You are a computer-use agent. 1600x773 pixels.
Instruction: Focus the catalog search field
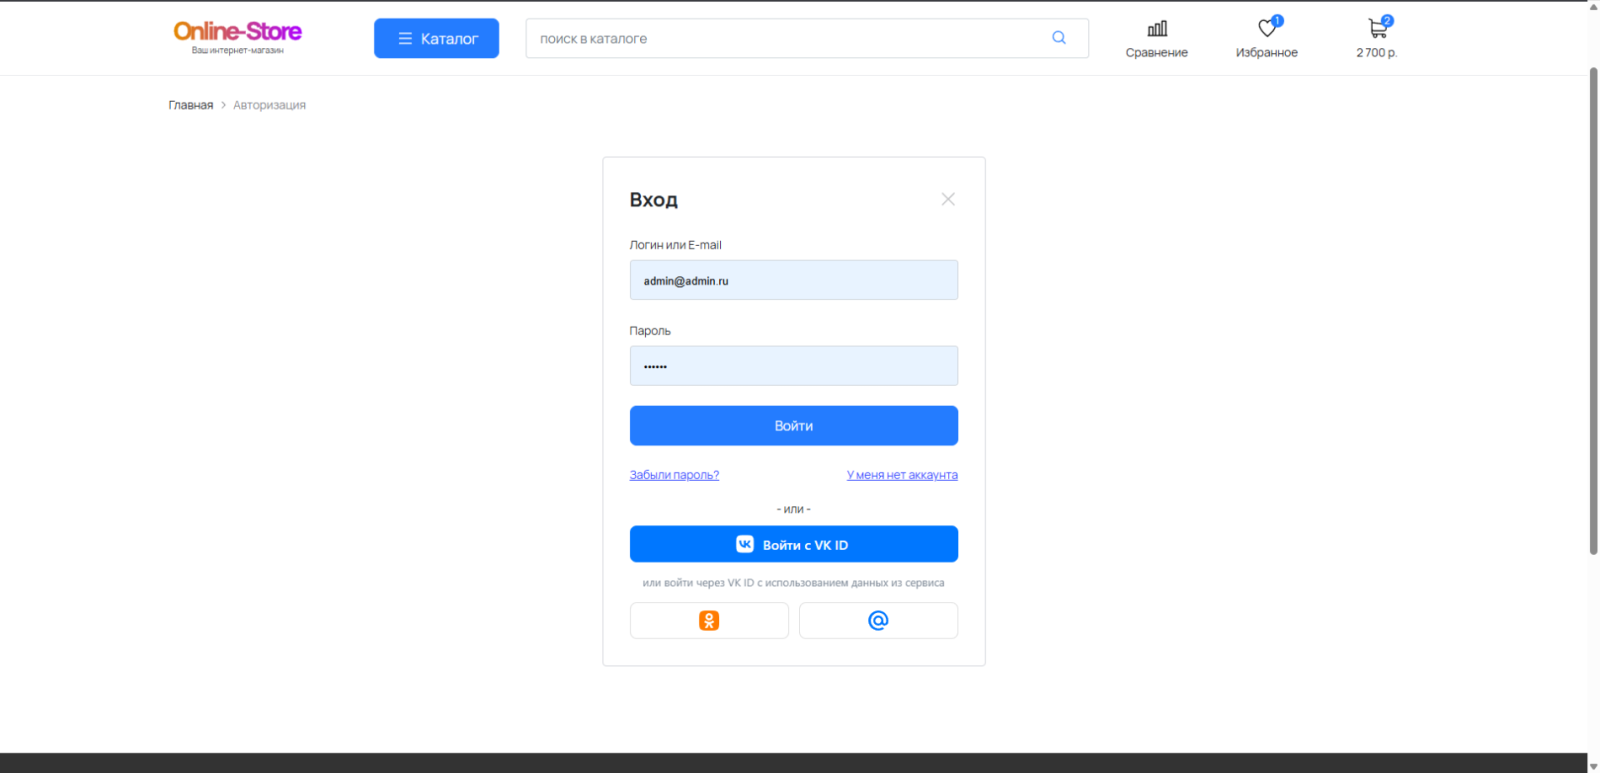(780, 39)
